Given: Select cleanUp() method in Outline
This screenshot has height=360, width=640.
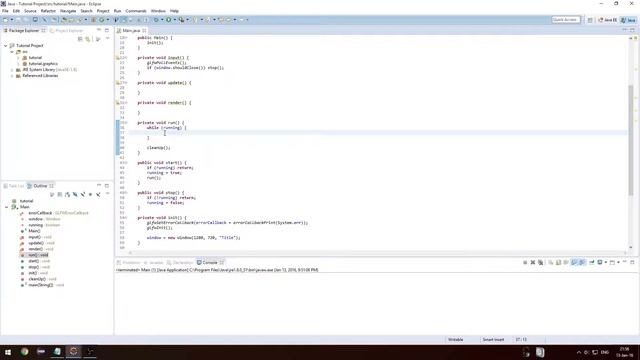Looking at the screenshot, I should click(38, 279).
